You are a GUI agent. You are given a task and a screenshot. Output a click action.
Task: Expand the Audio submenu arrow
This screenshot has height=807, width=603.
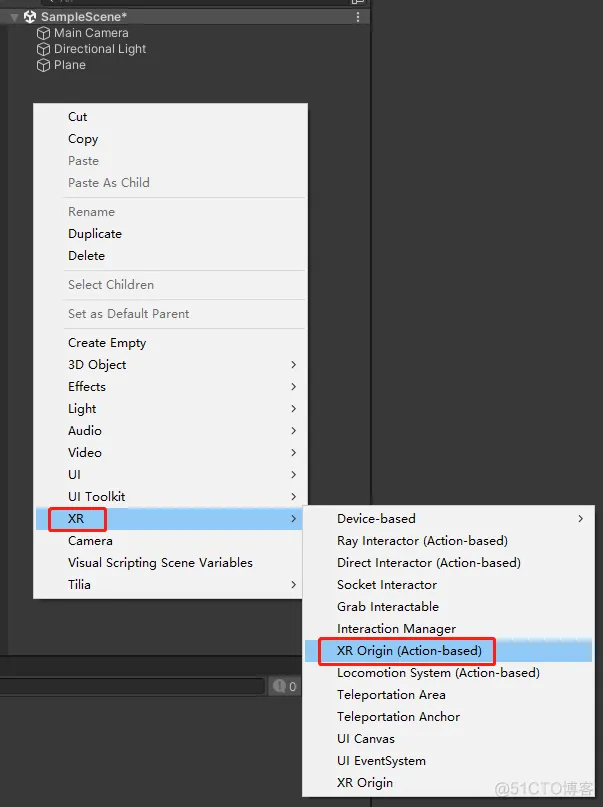click(x=293, y=431)
